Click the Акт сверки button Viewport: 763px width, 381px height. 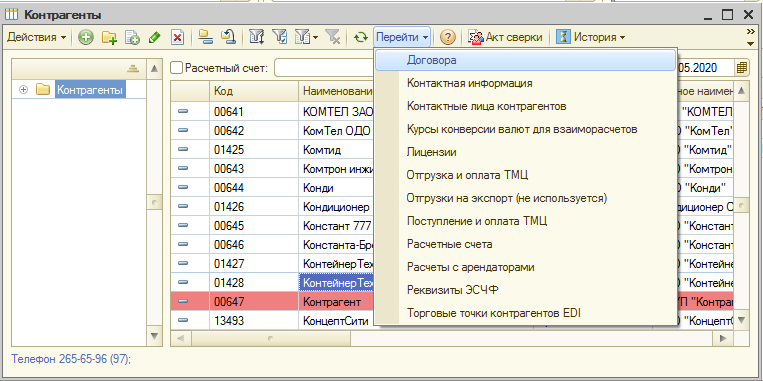click(x=505, y=37)
